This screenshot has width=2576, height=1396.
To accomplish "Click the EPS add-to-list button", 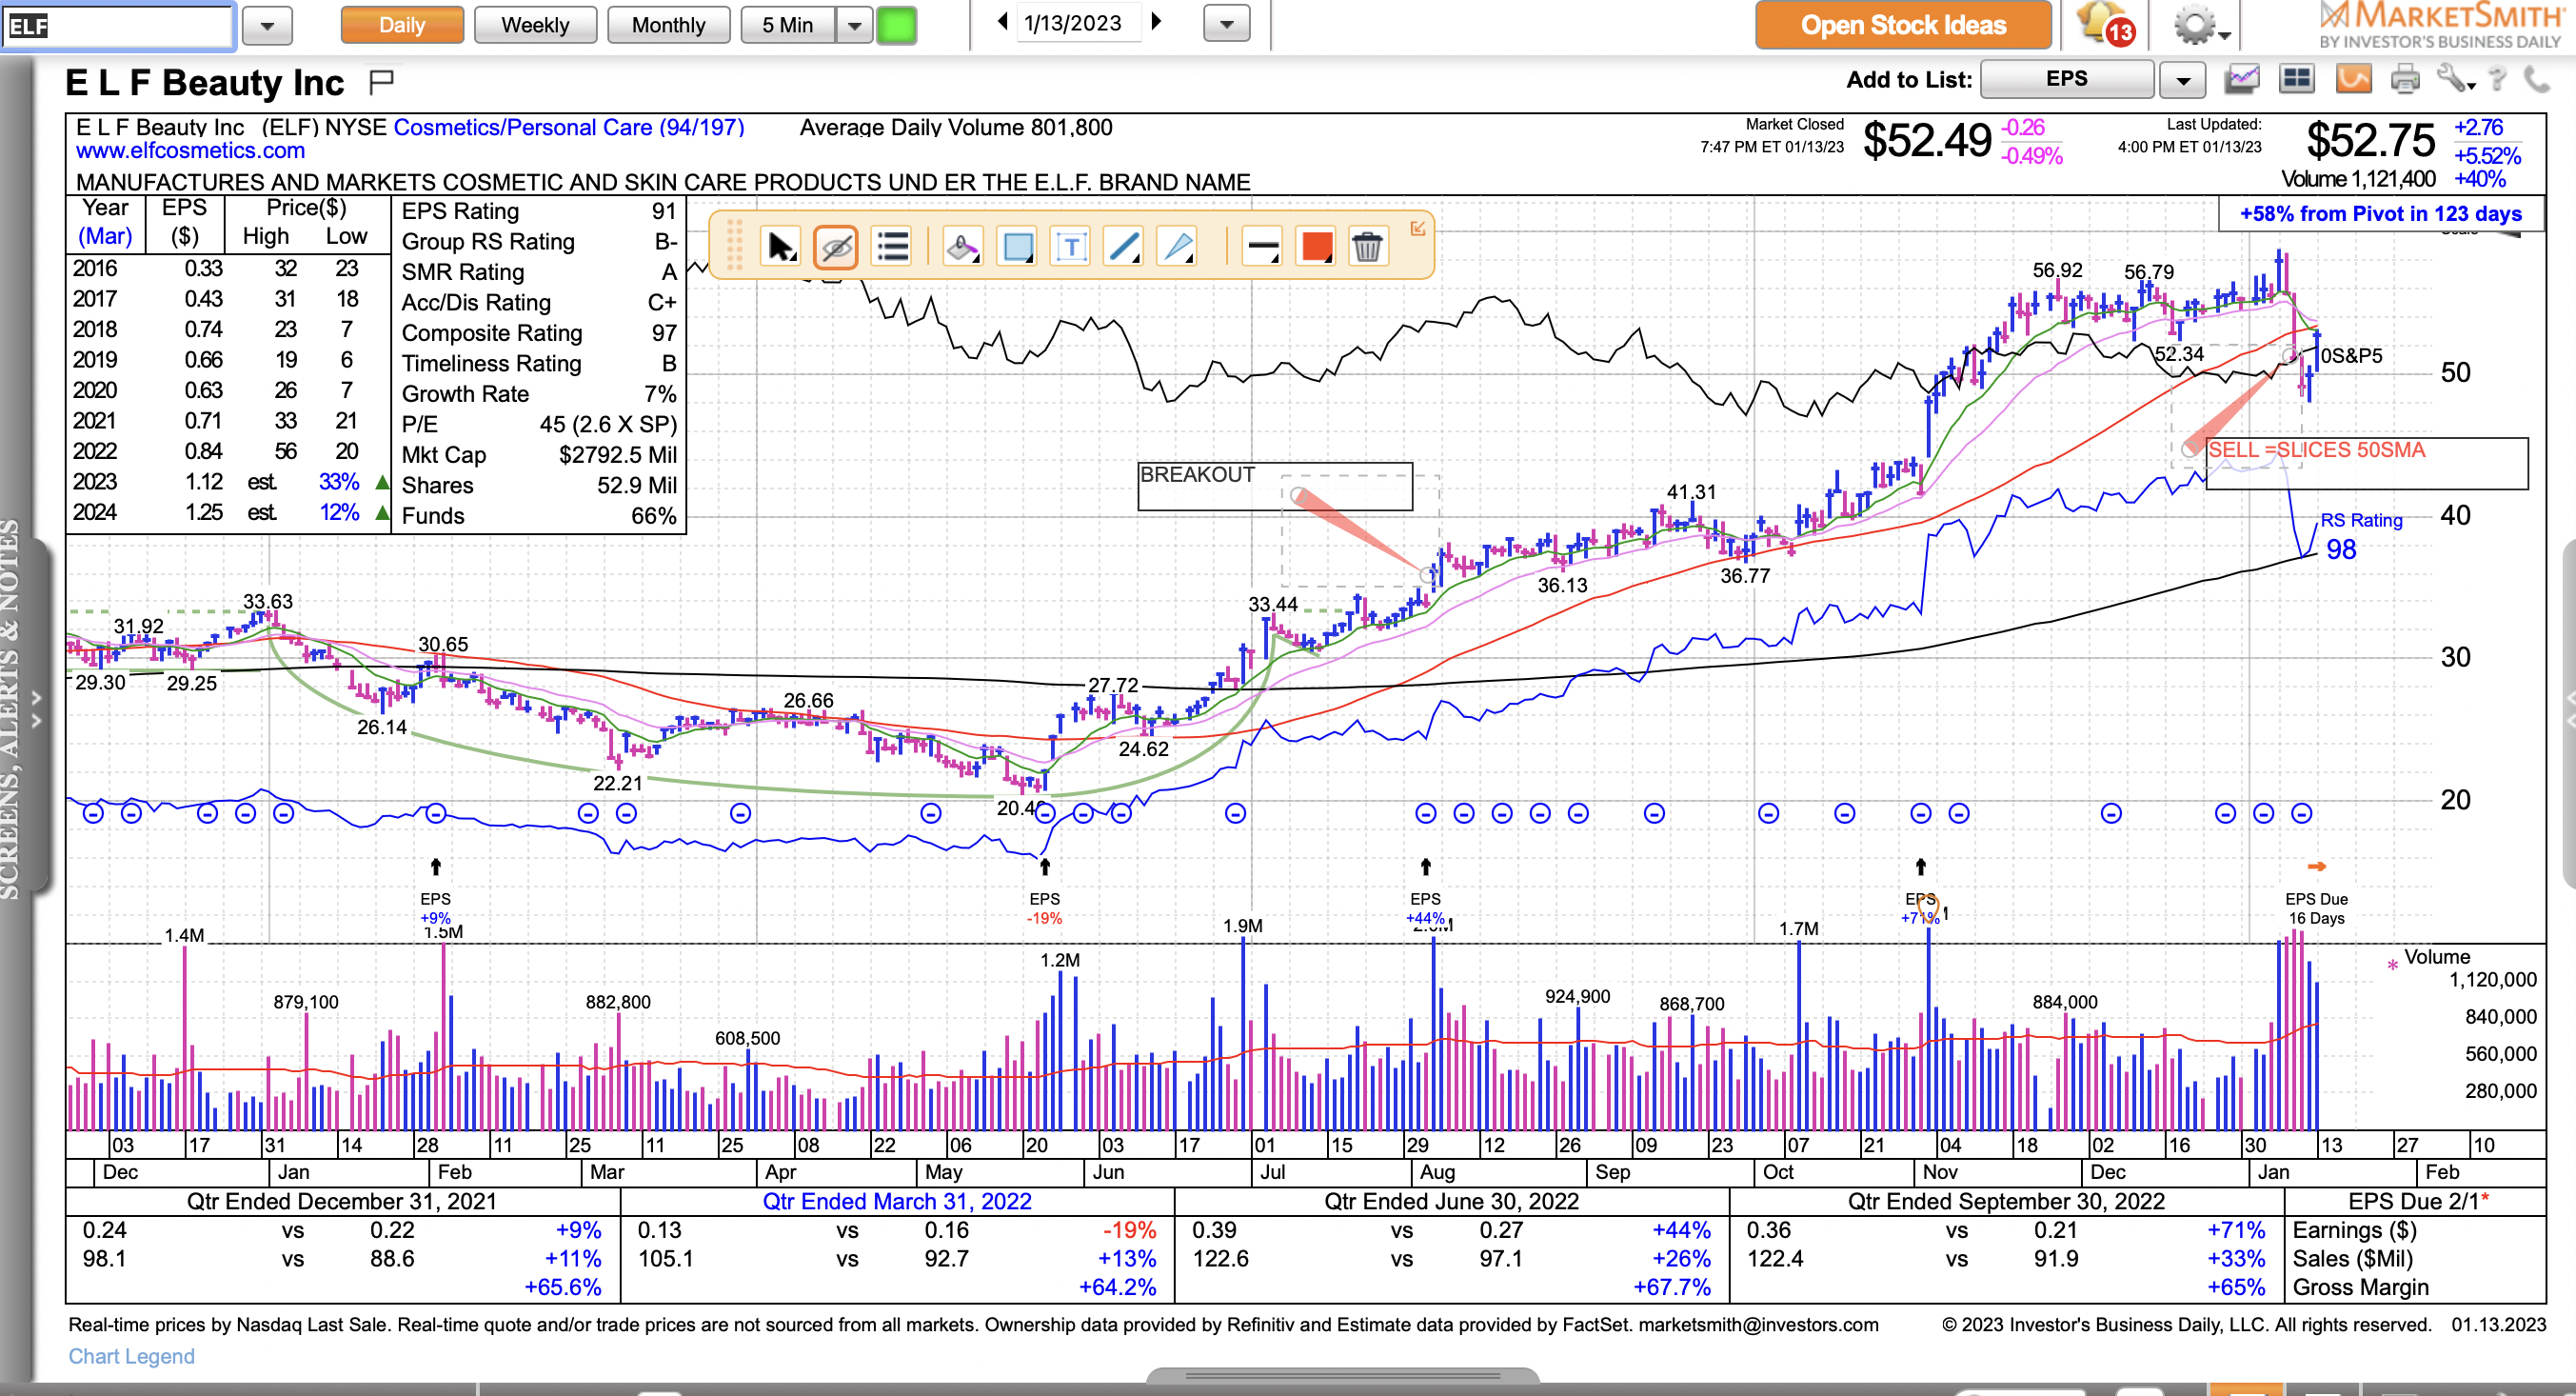I will [x=2066, y=80].
